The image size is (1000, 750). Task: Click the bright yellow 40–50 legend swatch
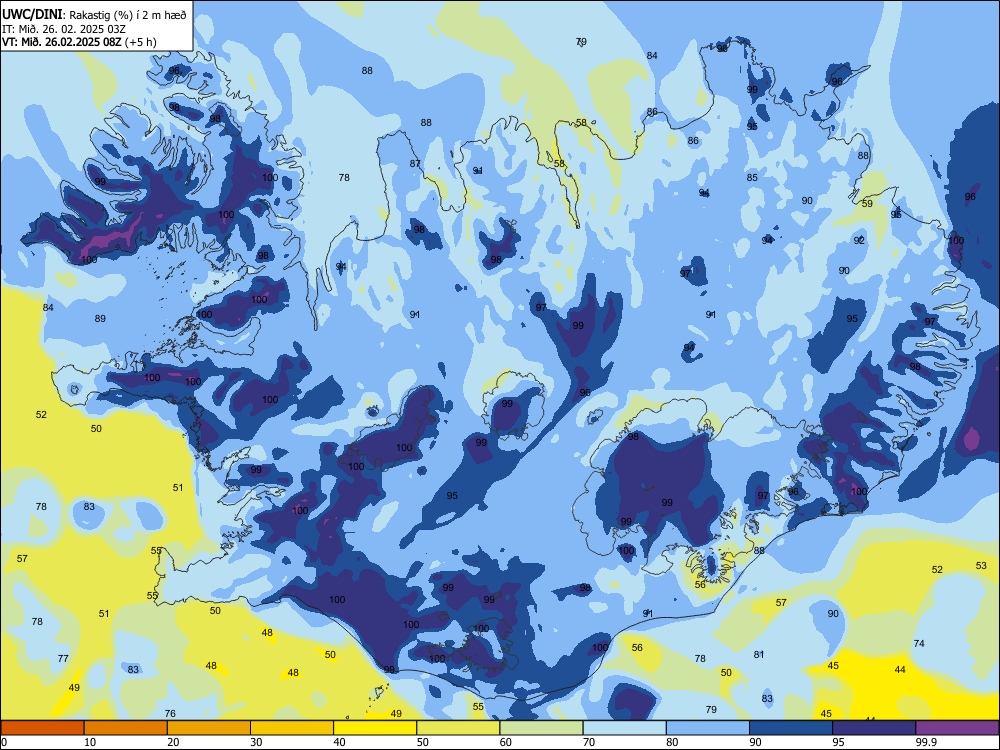(375, 728)
